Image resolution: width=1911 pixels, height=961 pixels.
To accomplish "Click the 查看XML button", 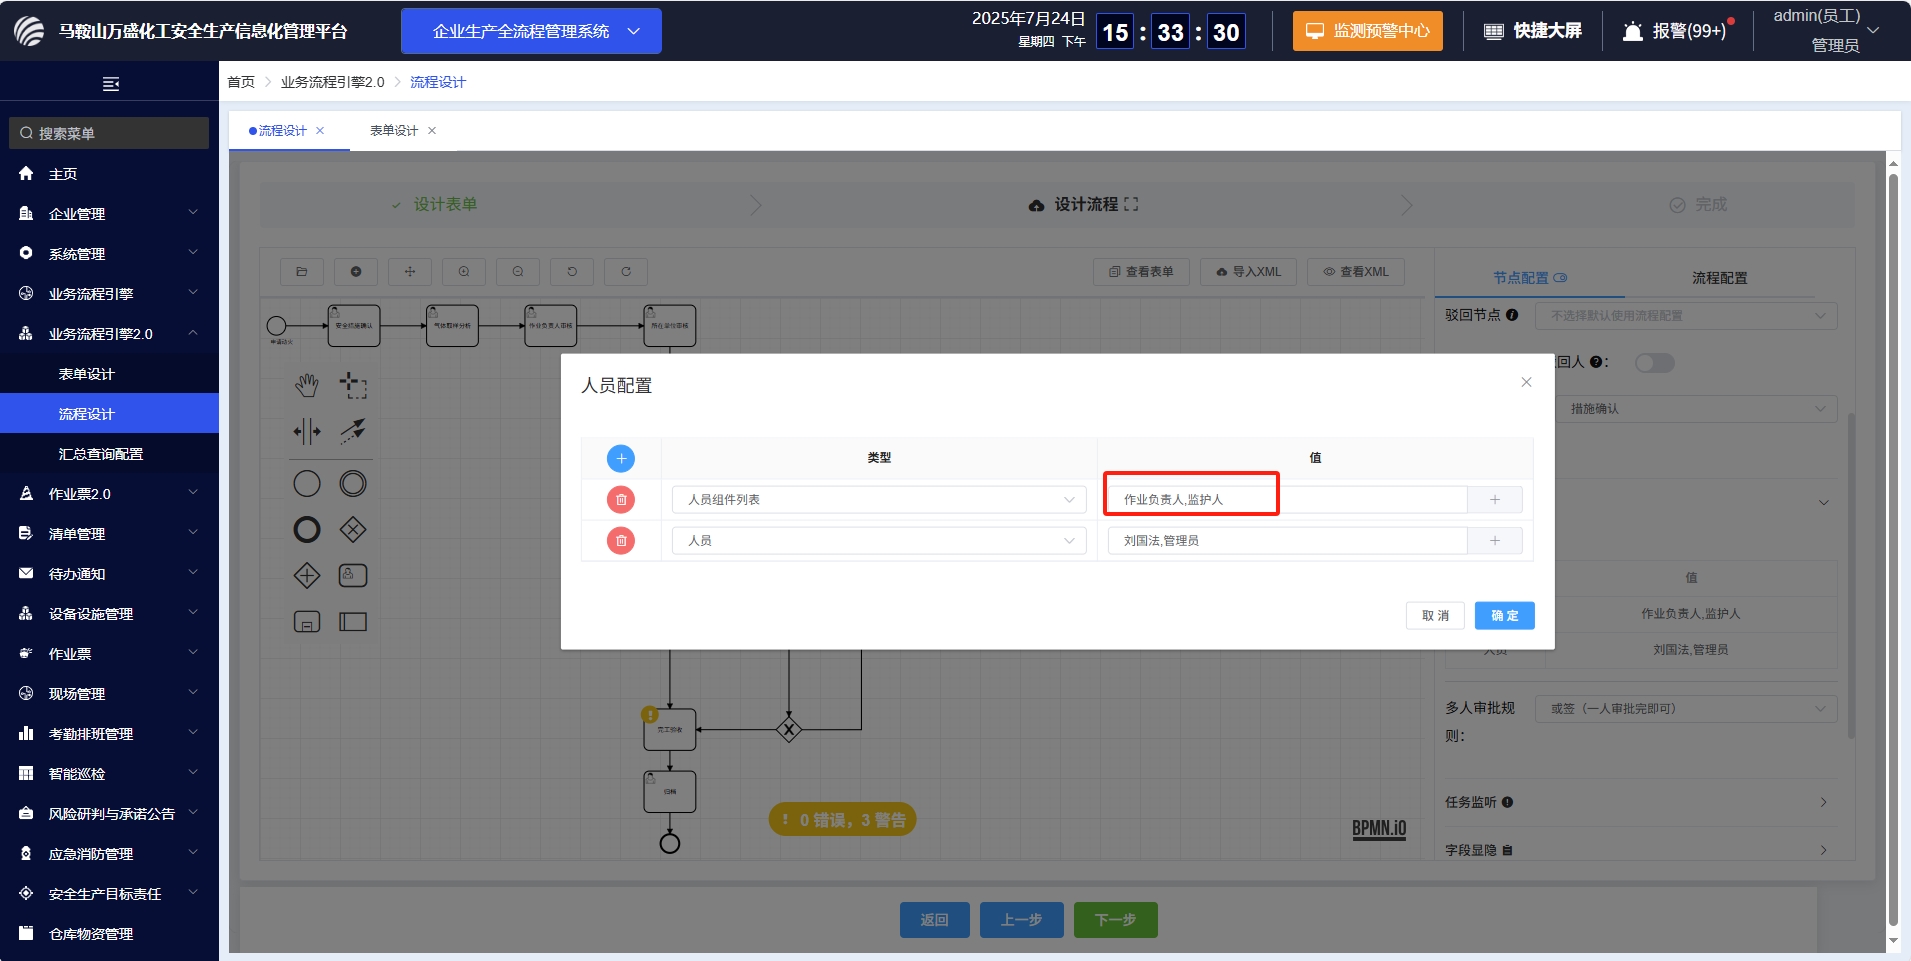I will tap(1356, 272).
